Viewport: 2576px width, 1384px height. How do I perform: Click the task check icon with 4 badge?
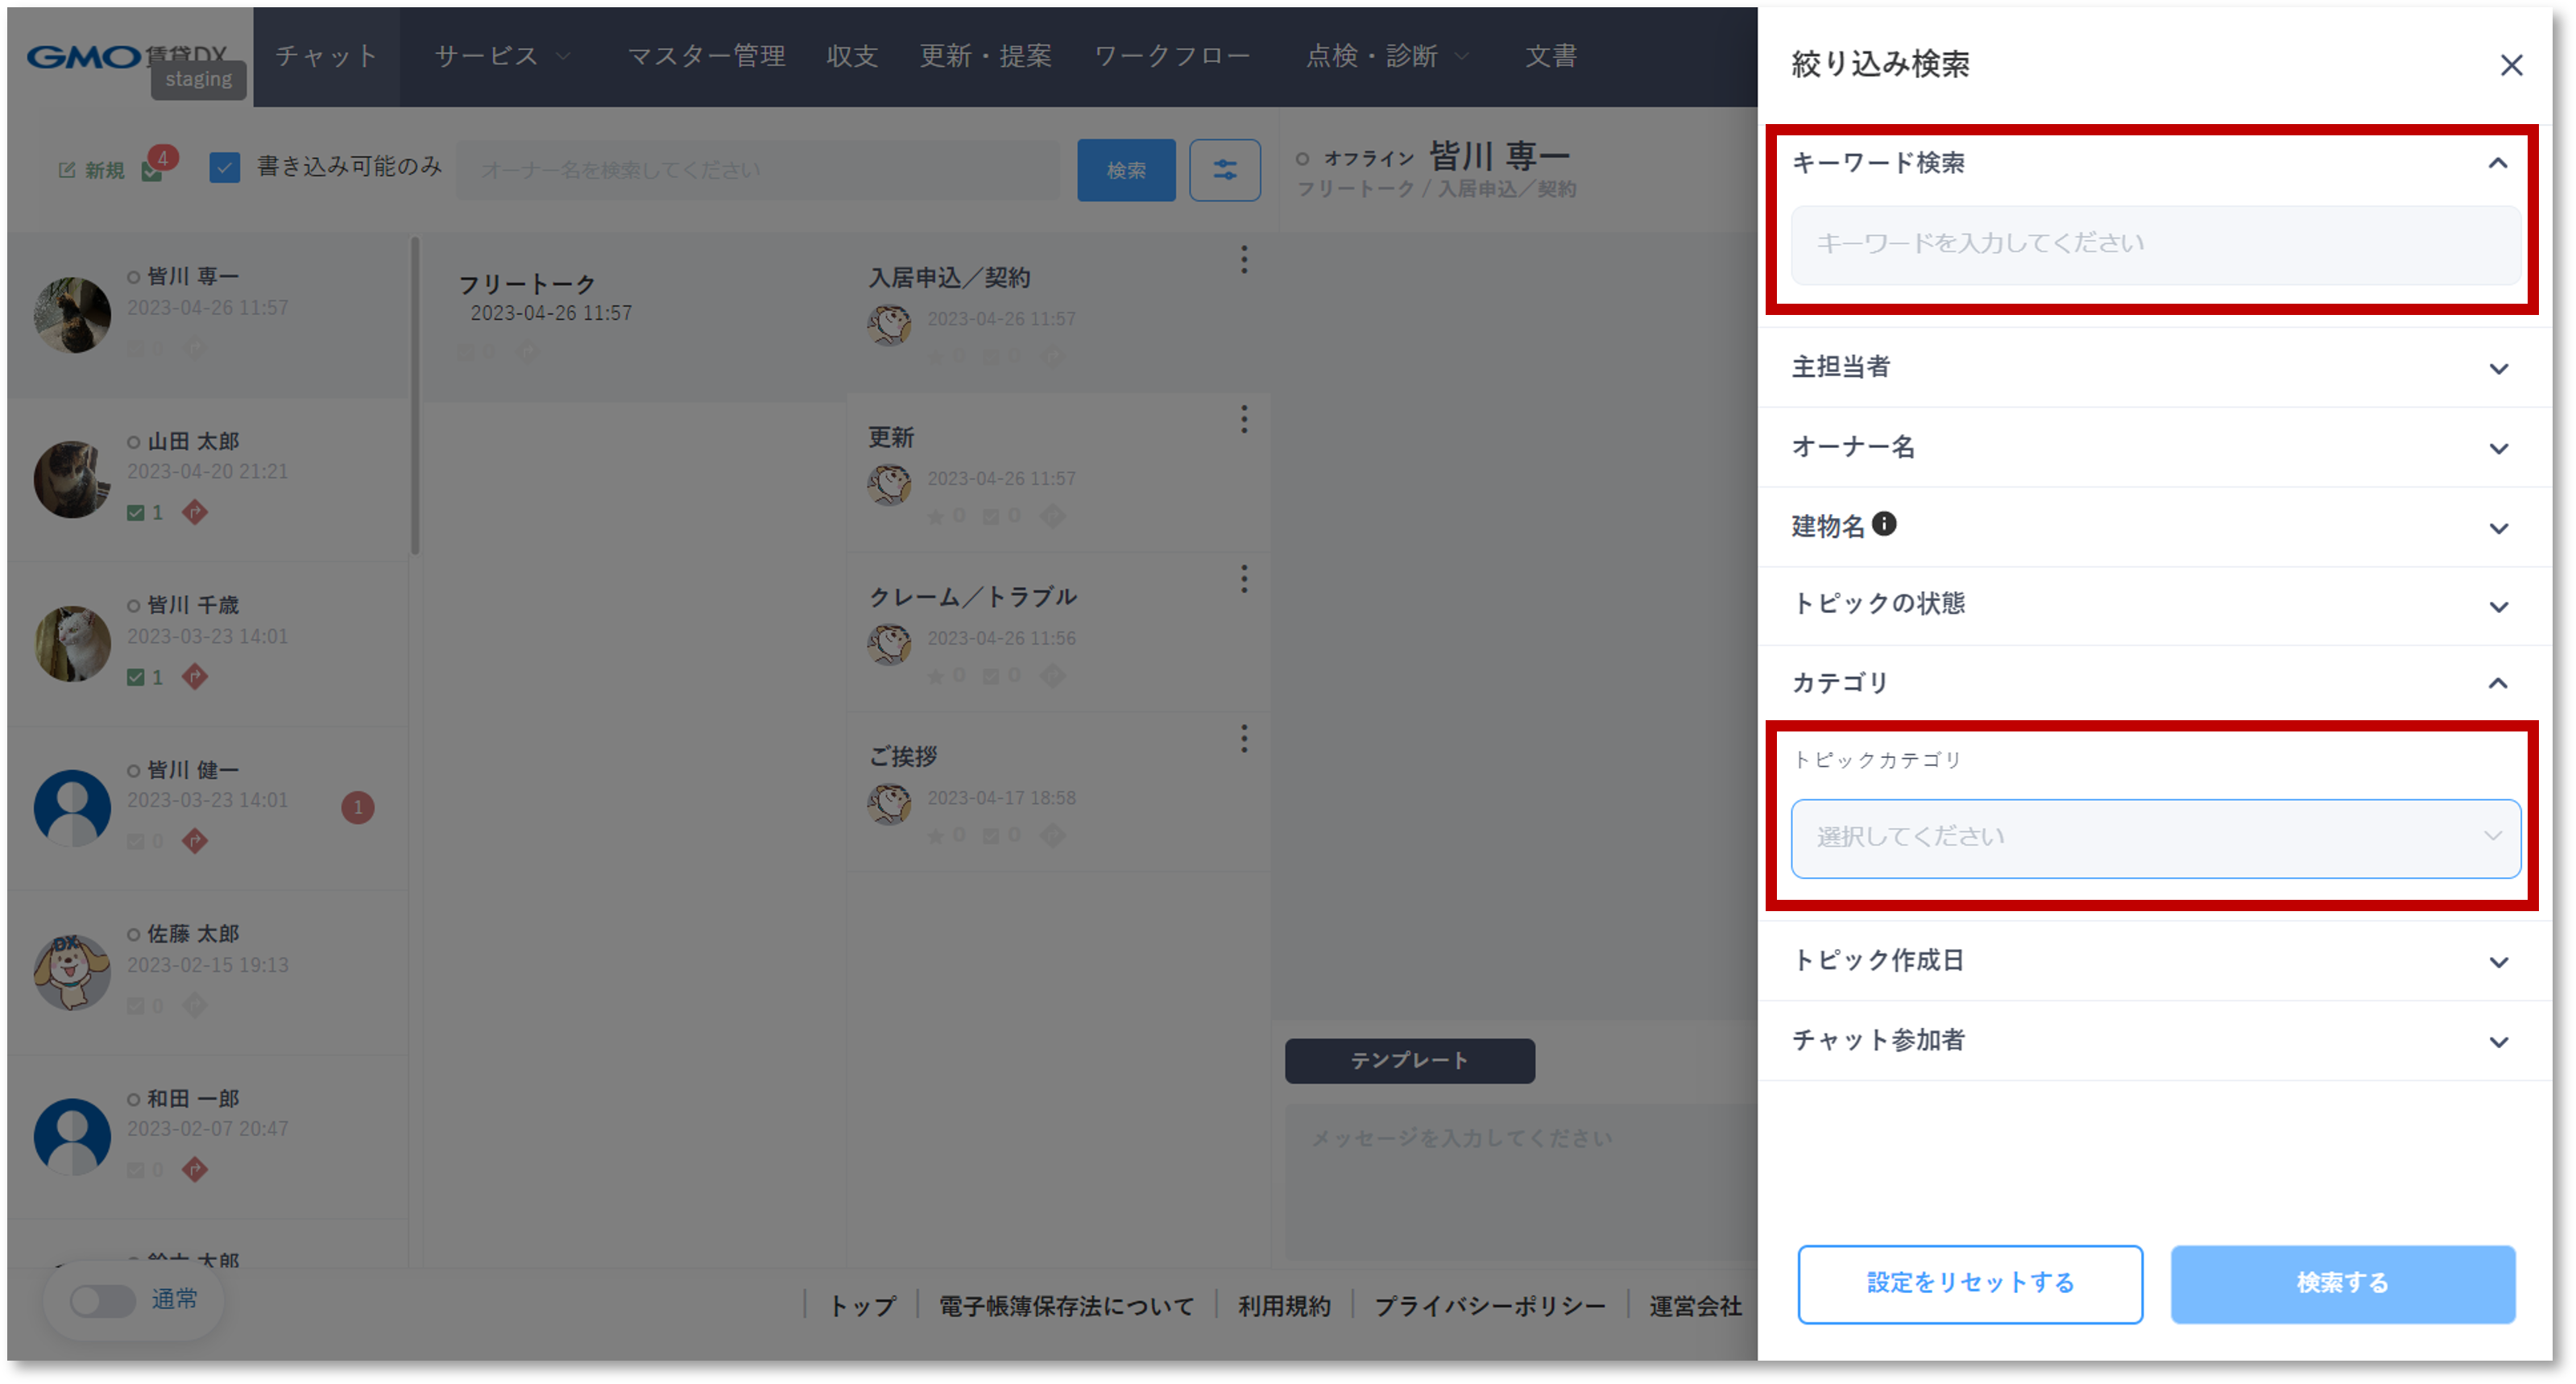(152, 171)
